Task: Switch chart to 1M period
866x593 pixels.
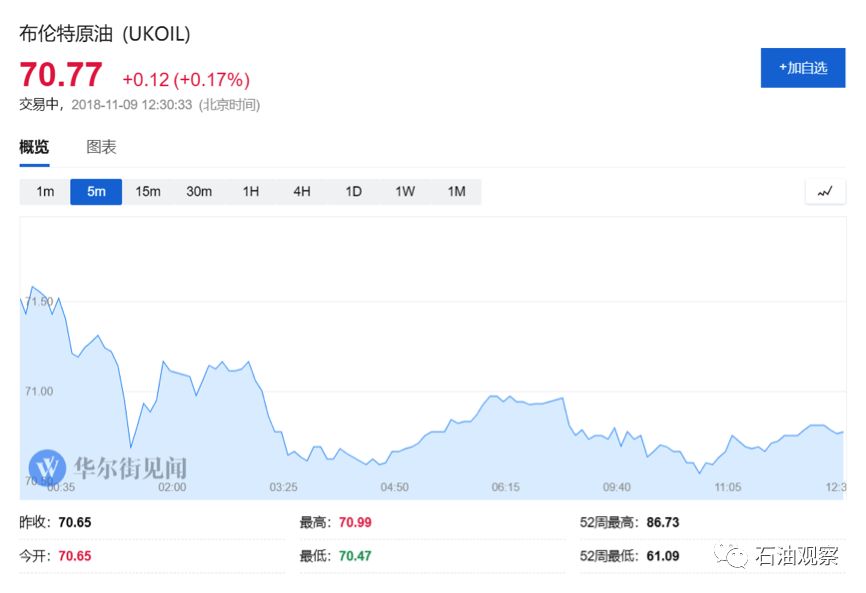Action: (456, 192)
